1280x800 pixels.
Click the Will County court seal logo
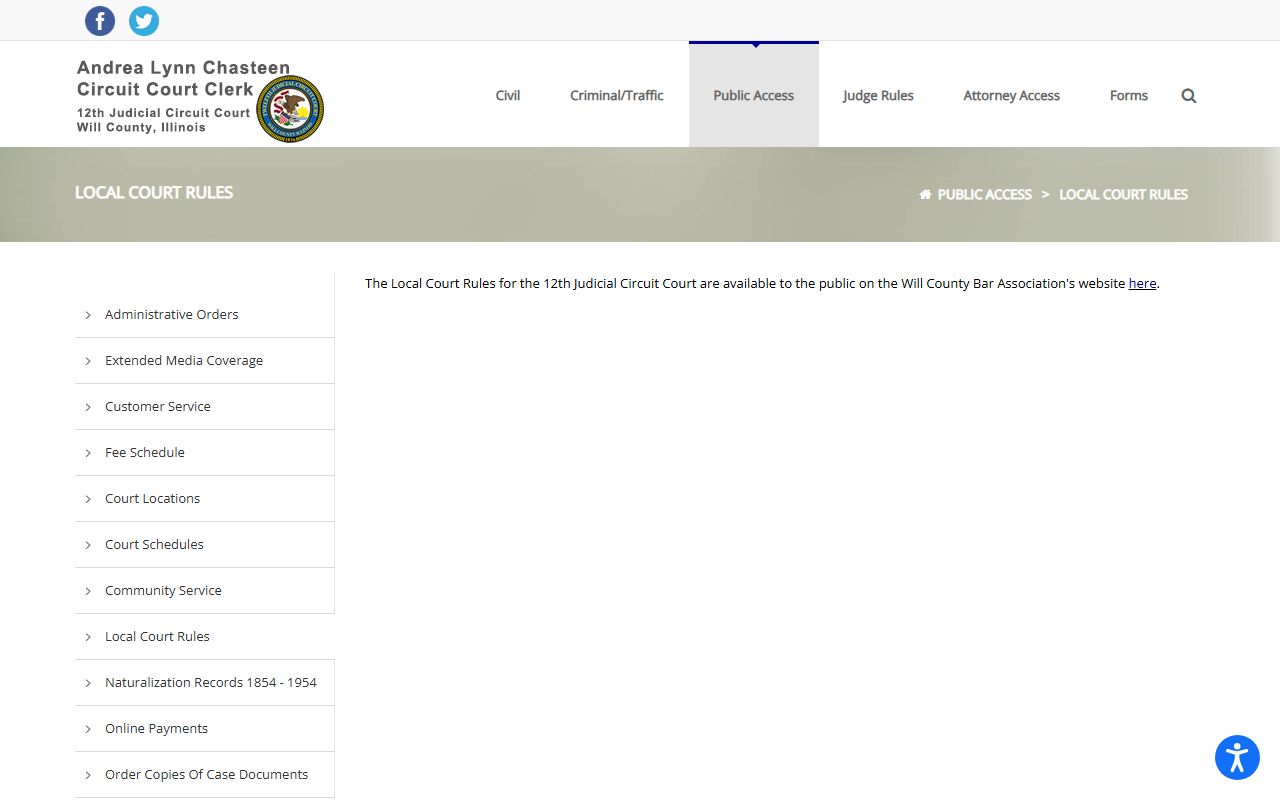point(290,108)
